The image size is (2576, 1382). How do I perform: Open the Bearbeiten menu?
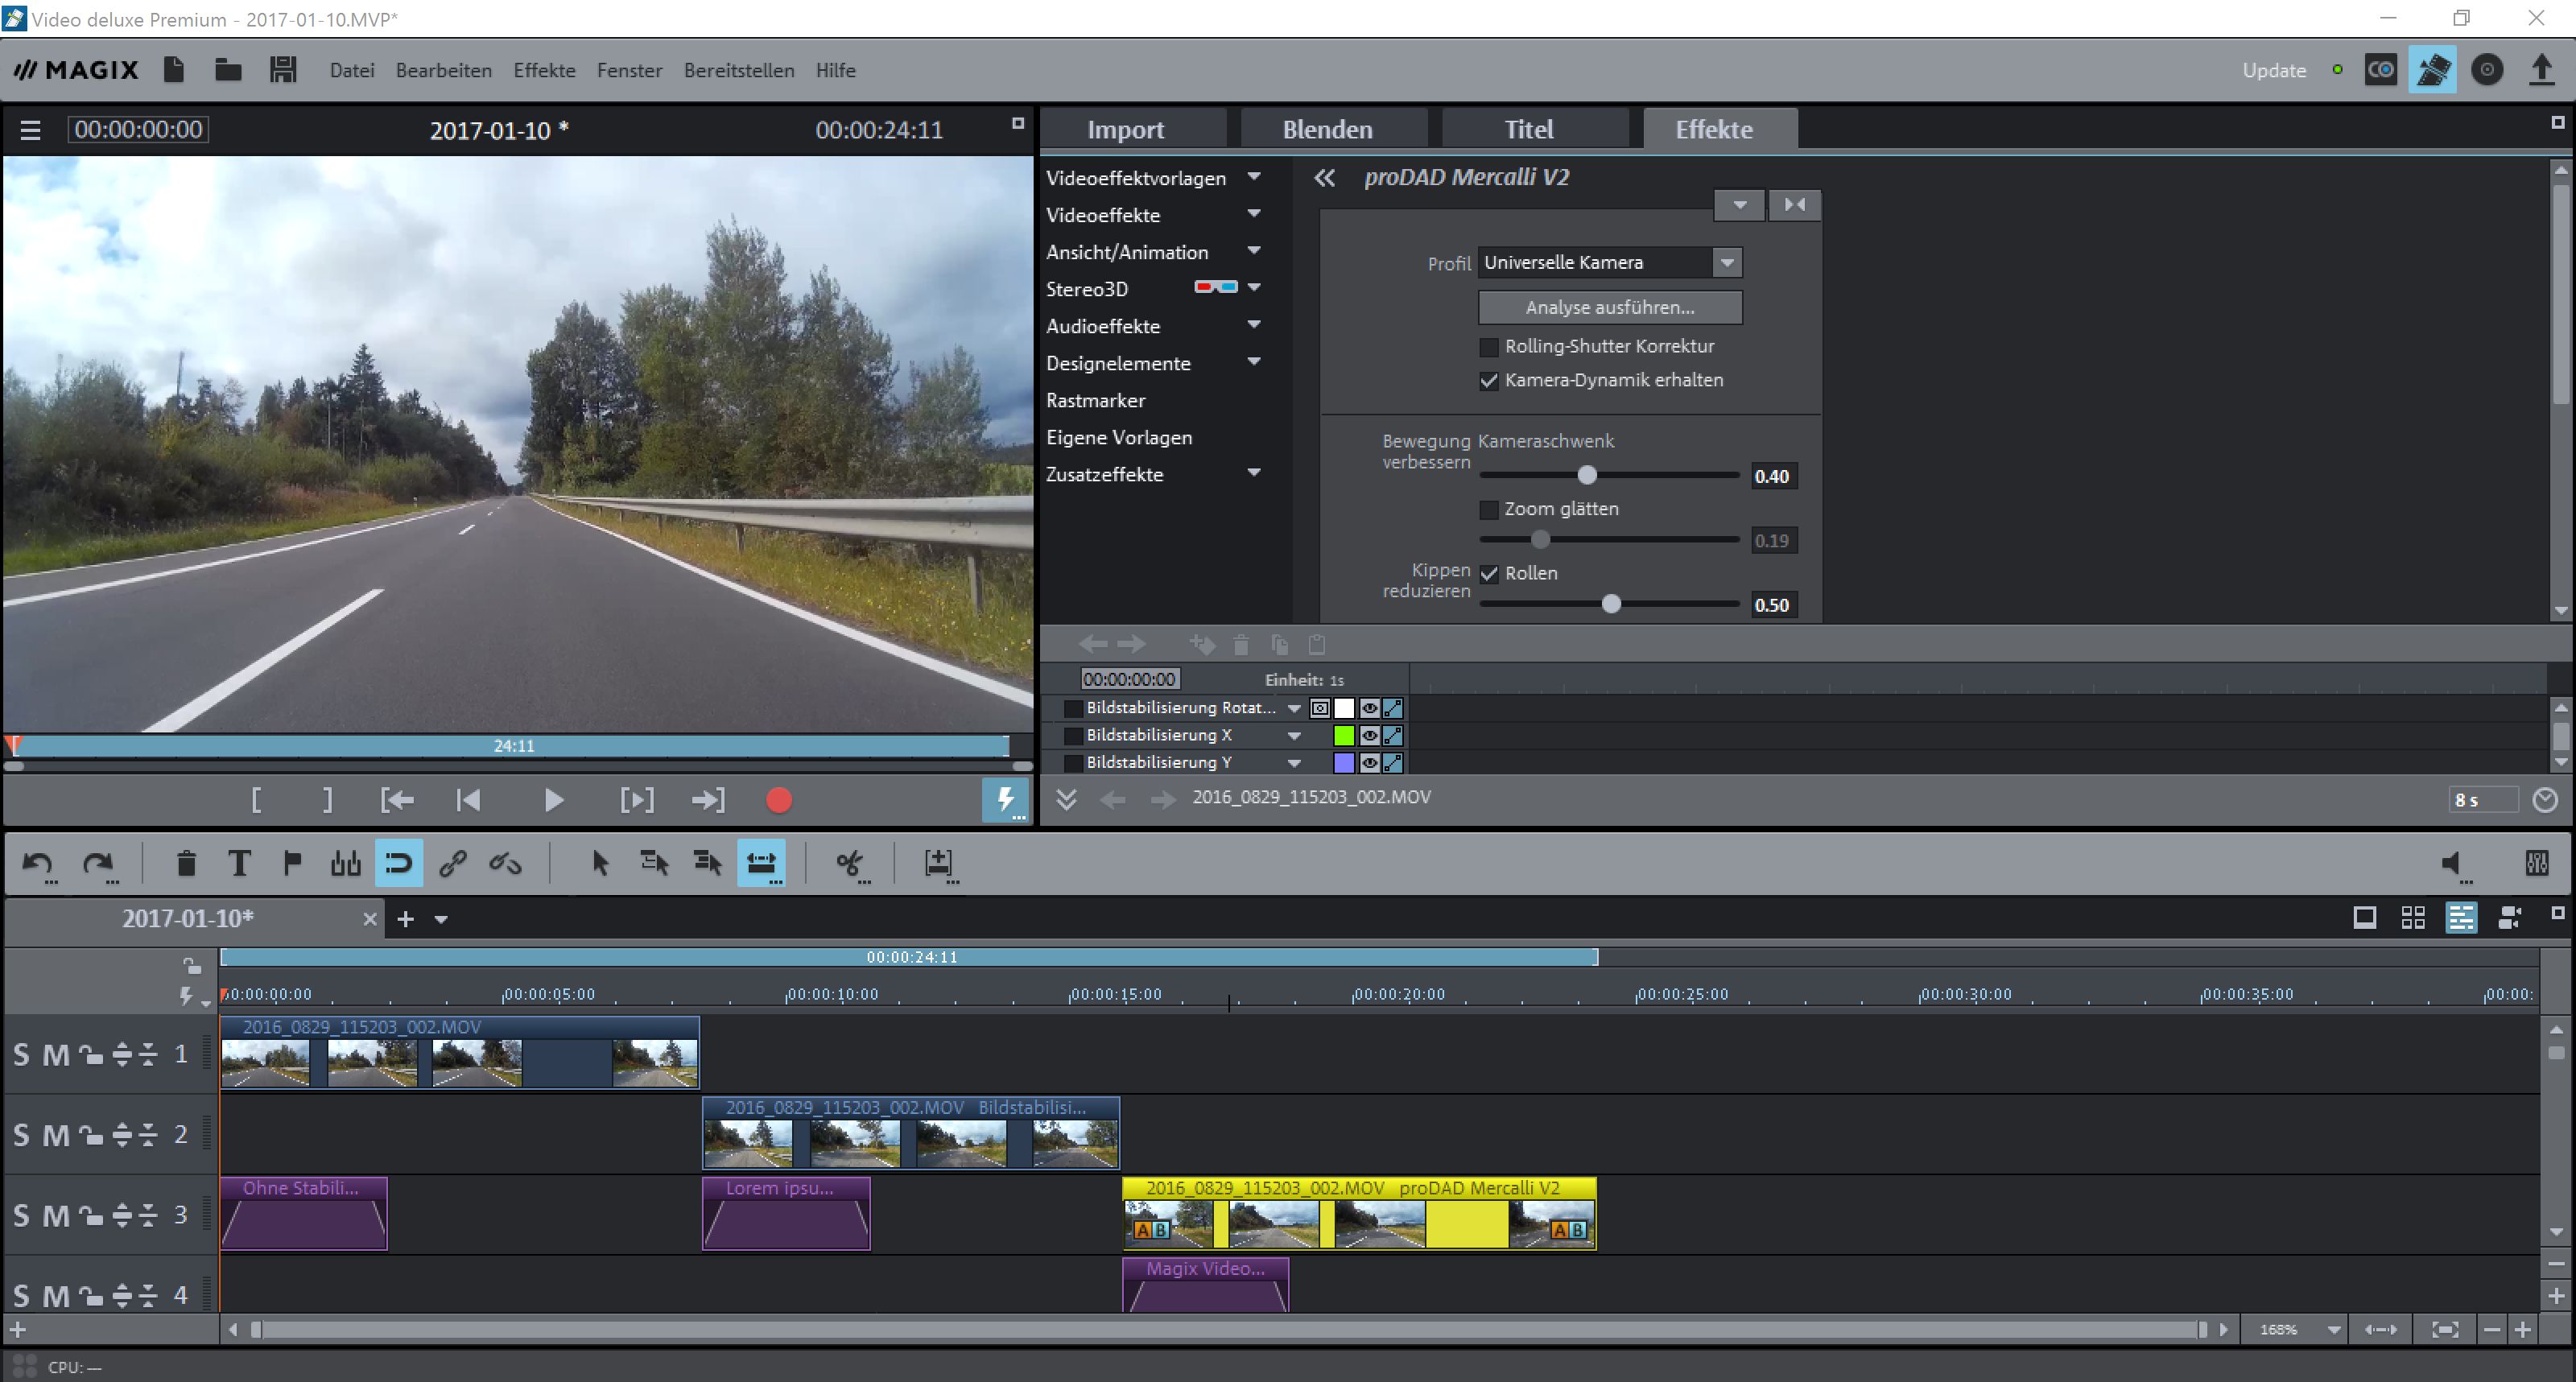click(x=444, y=70)
